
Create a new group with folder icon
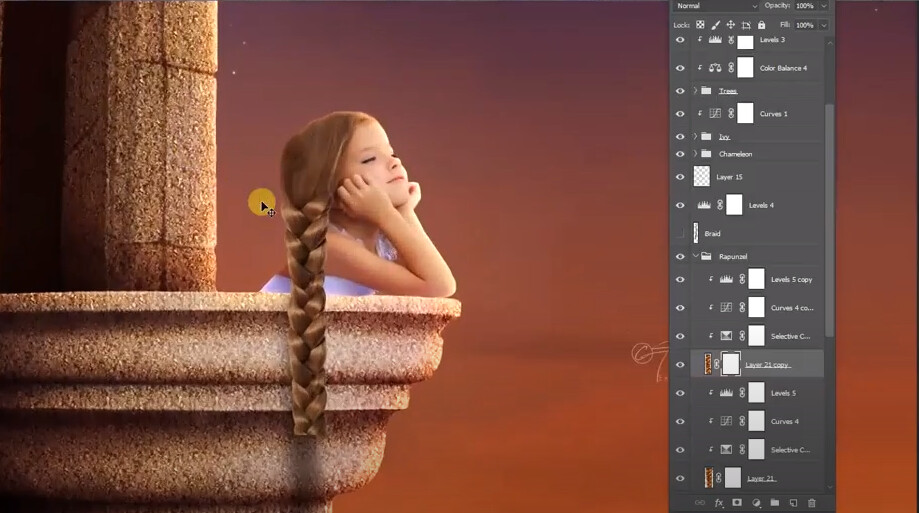pyautogui.click(x=774, y=502)
